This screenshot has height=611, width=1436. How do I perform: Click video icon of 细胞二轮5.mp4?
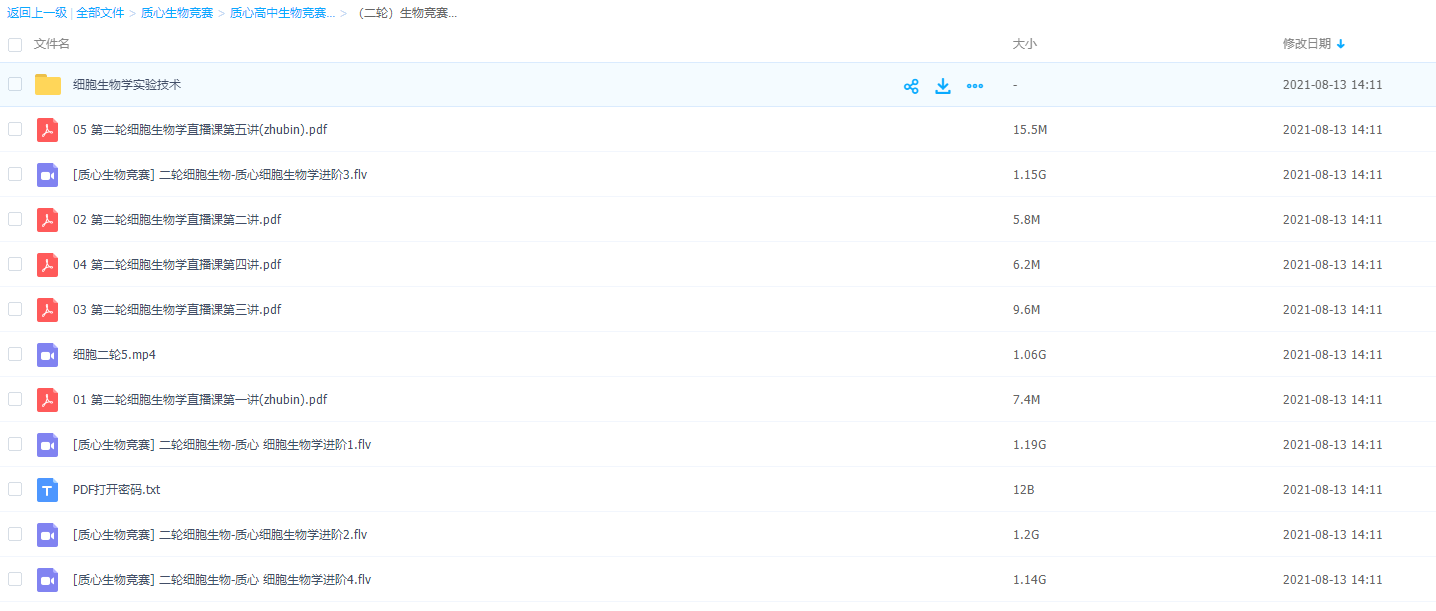(47, 355)
